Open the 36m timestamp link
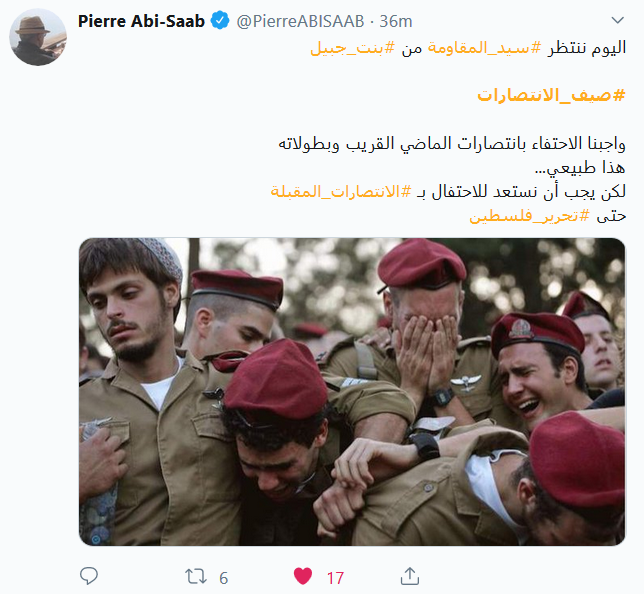644x594 pixels. point(396,21)
